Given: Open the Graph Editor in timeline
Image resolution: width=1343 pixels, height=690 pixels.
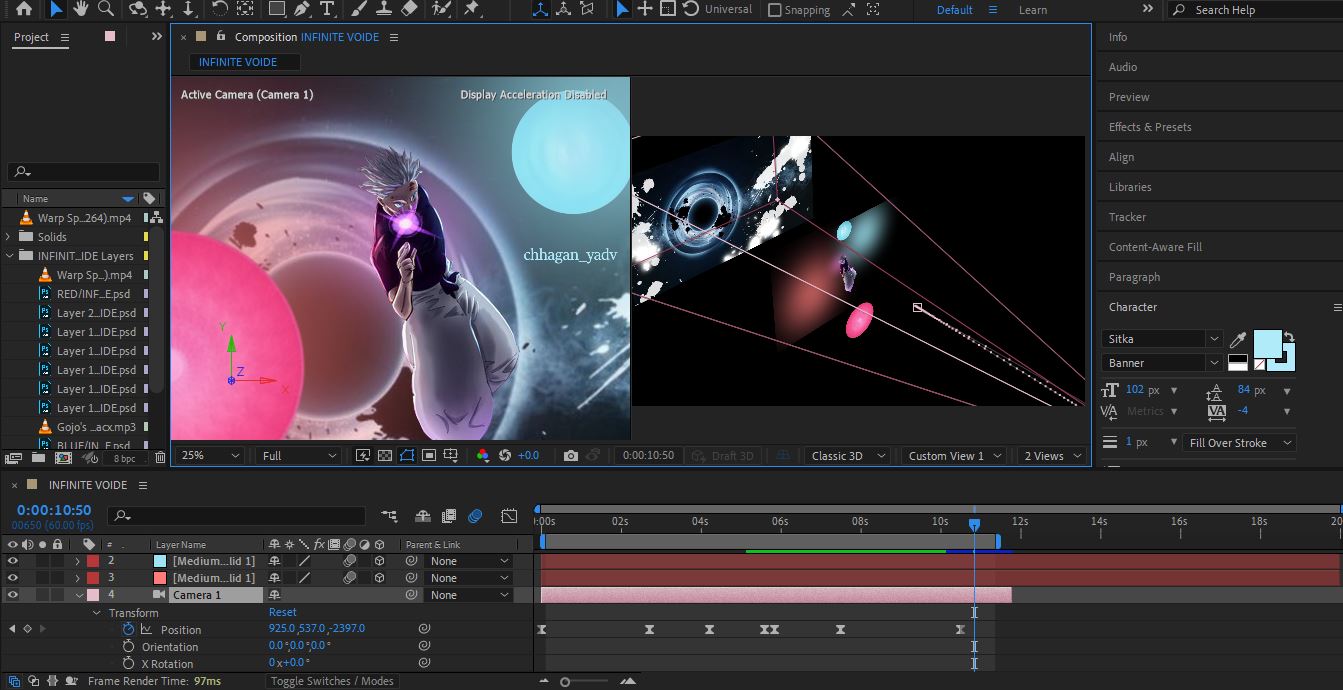Looking at the screenshot, I should 509,517.
